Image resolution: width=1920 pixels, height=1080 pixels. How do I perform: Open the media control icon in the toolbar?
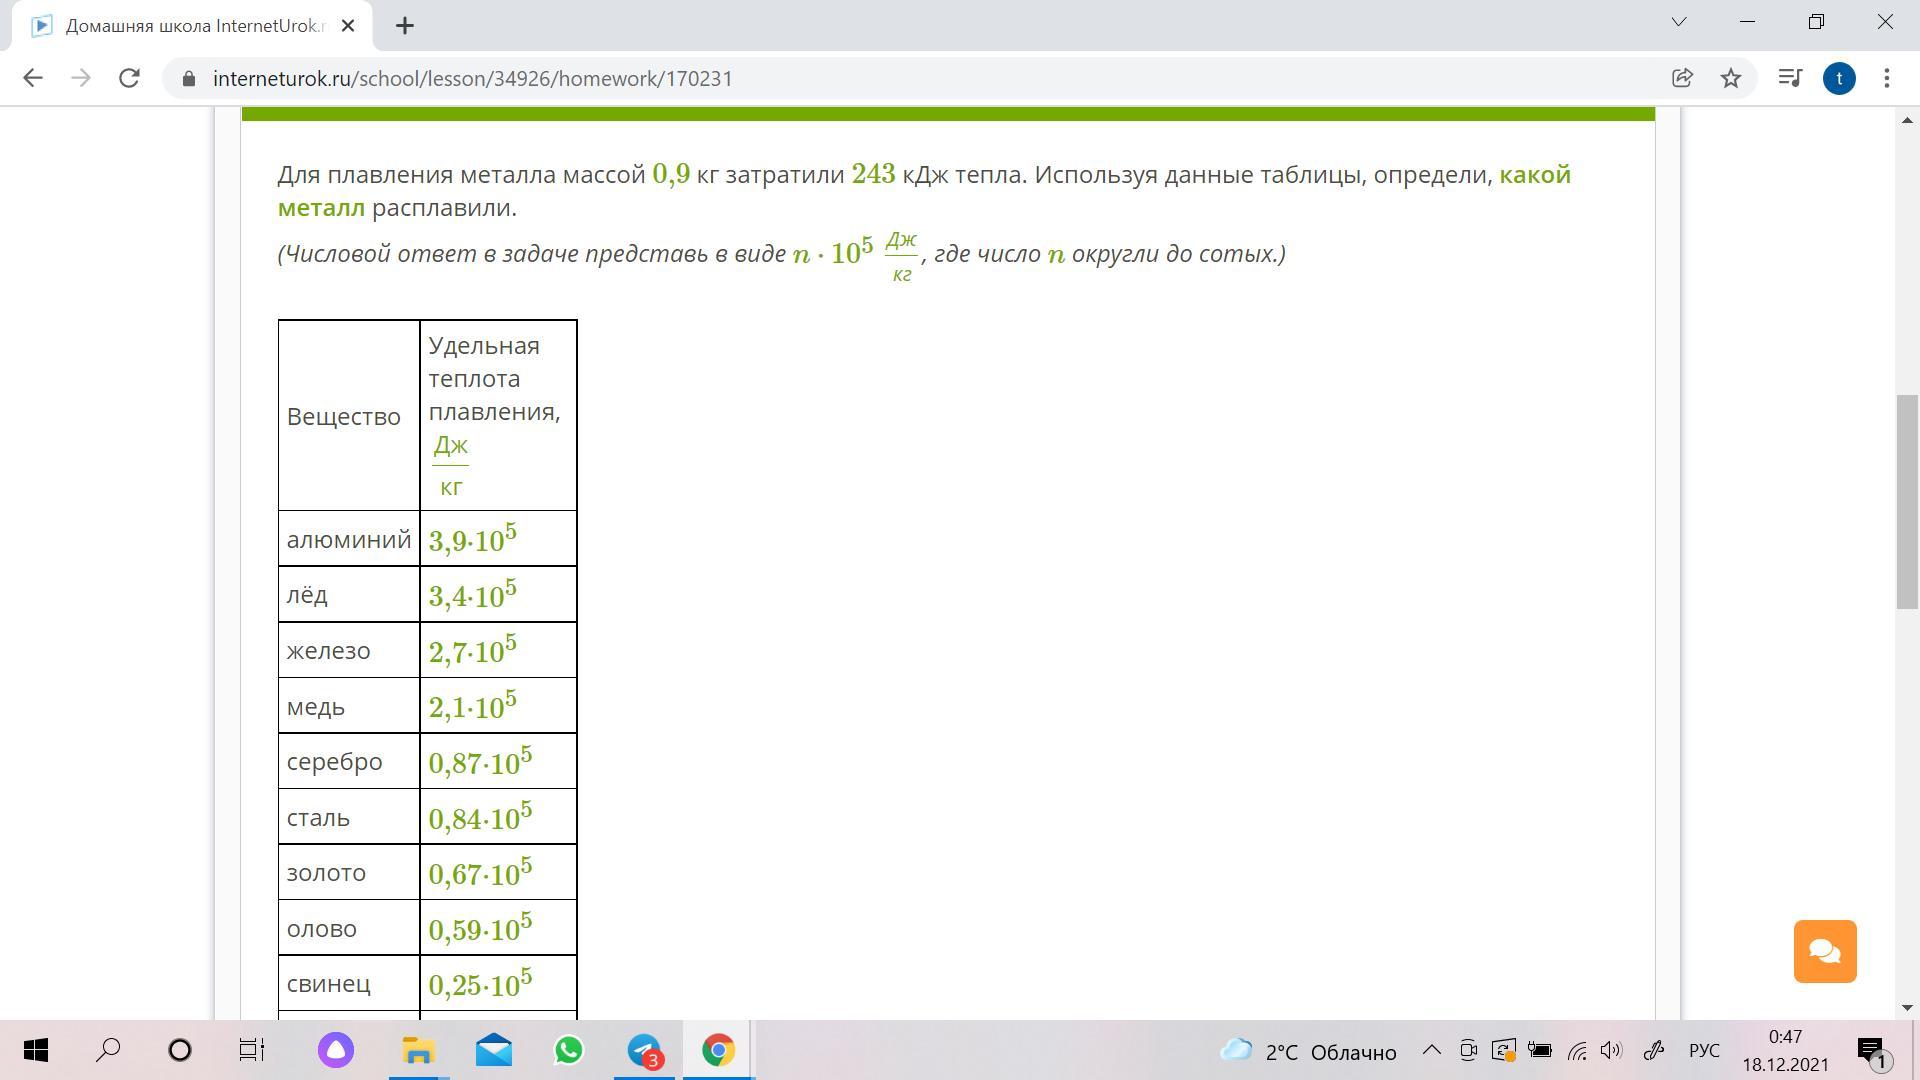coord(1789,78)
